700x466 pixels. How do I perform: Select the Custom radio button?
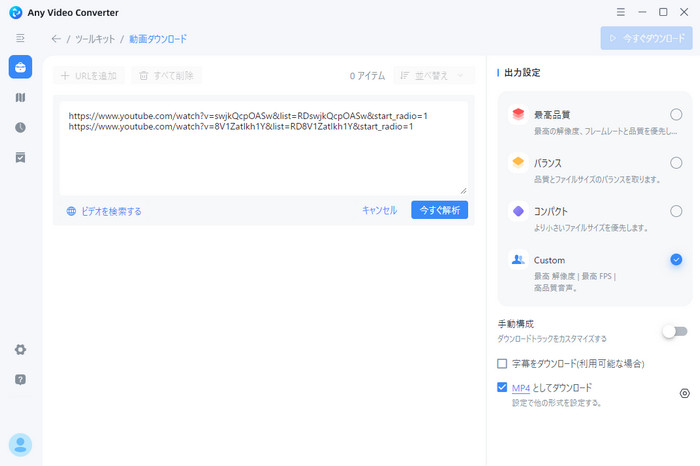click(676, 259)
